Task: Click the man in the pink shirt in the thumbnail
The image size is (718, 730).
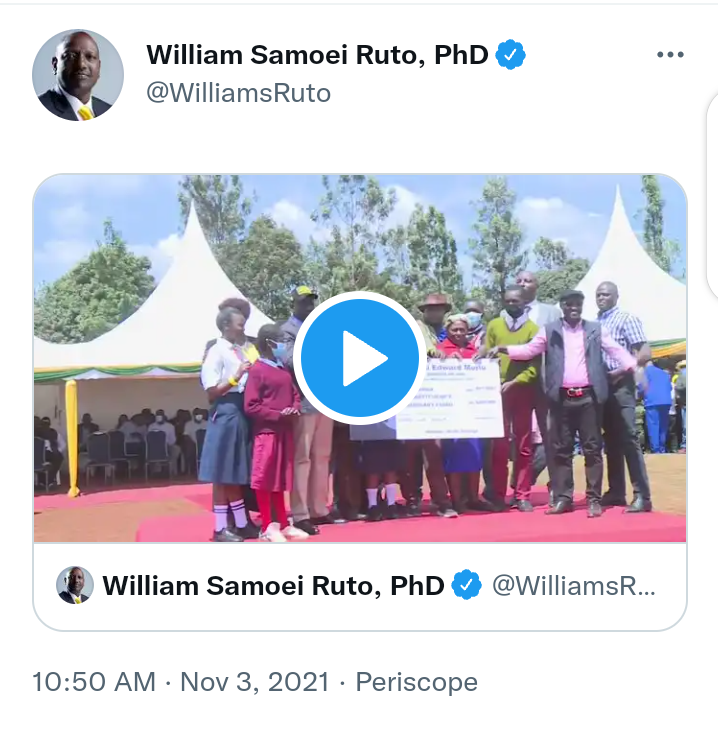Action: click(x=574, y=400)
